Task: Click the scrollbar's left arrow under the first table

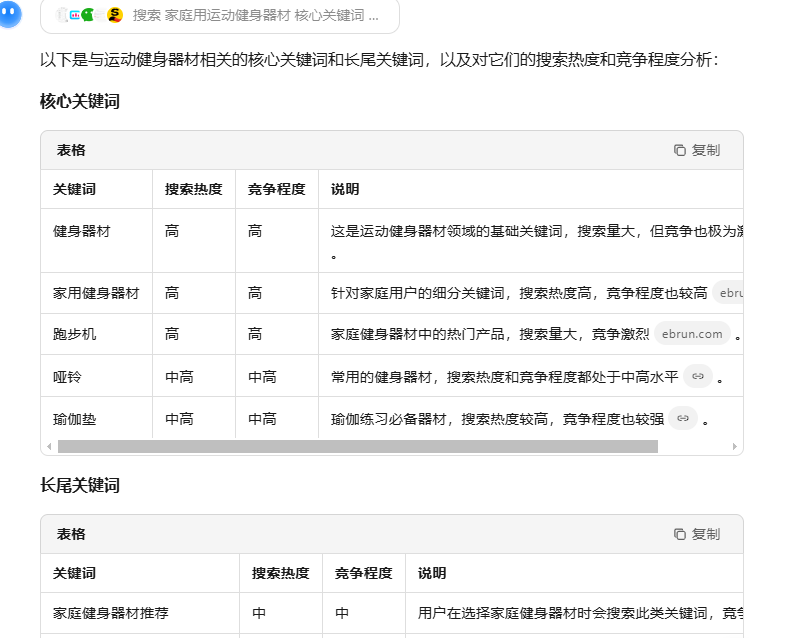Action: tap(49, 446)
